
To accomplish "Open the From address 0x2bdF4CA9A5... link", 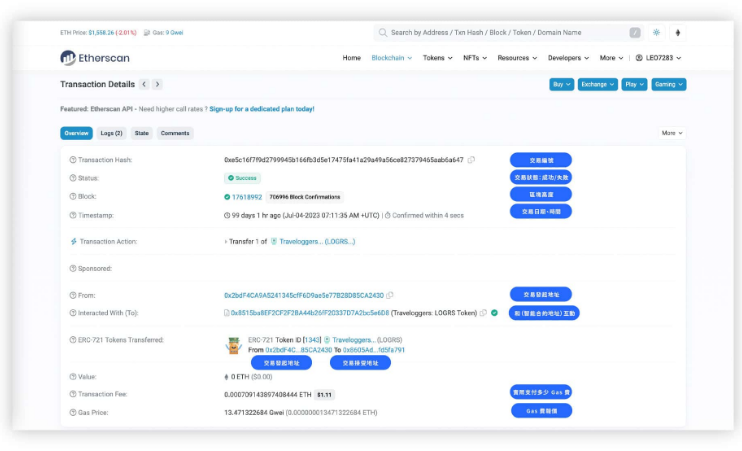I will pos(304,295).
